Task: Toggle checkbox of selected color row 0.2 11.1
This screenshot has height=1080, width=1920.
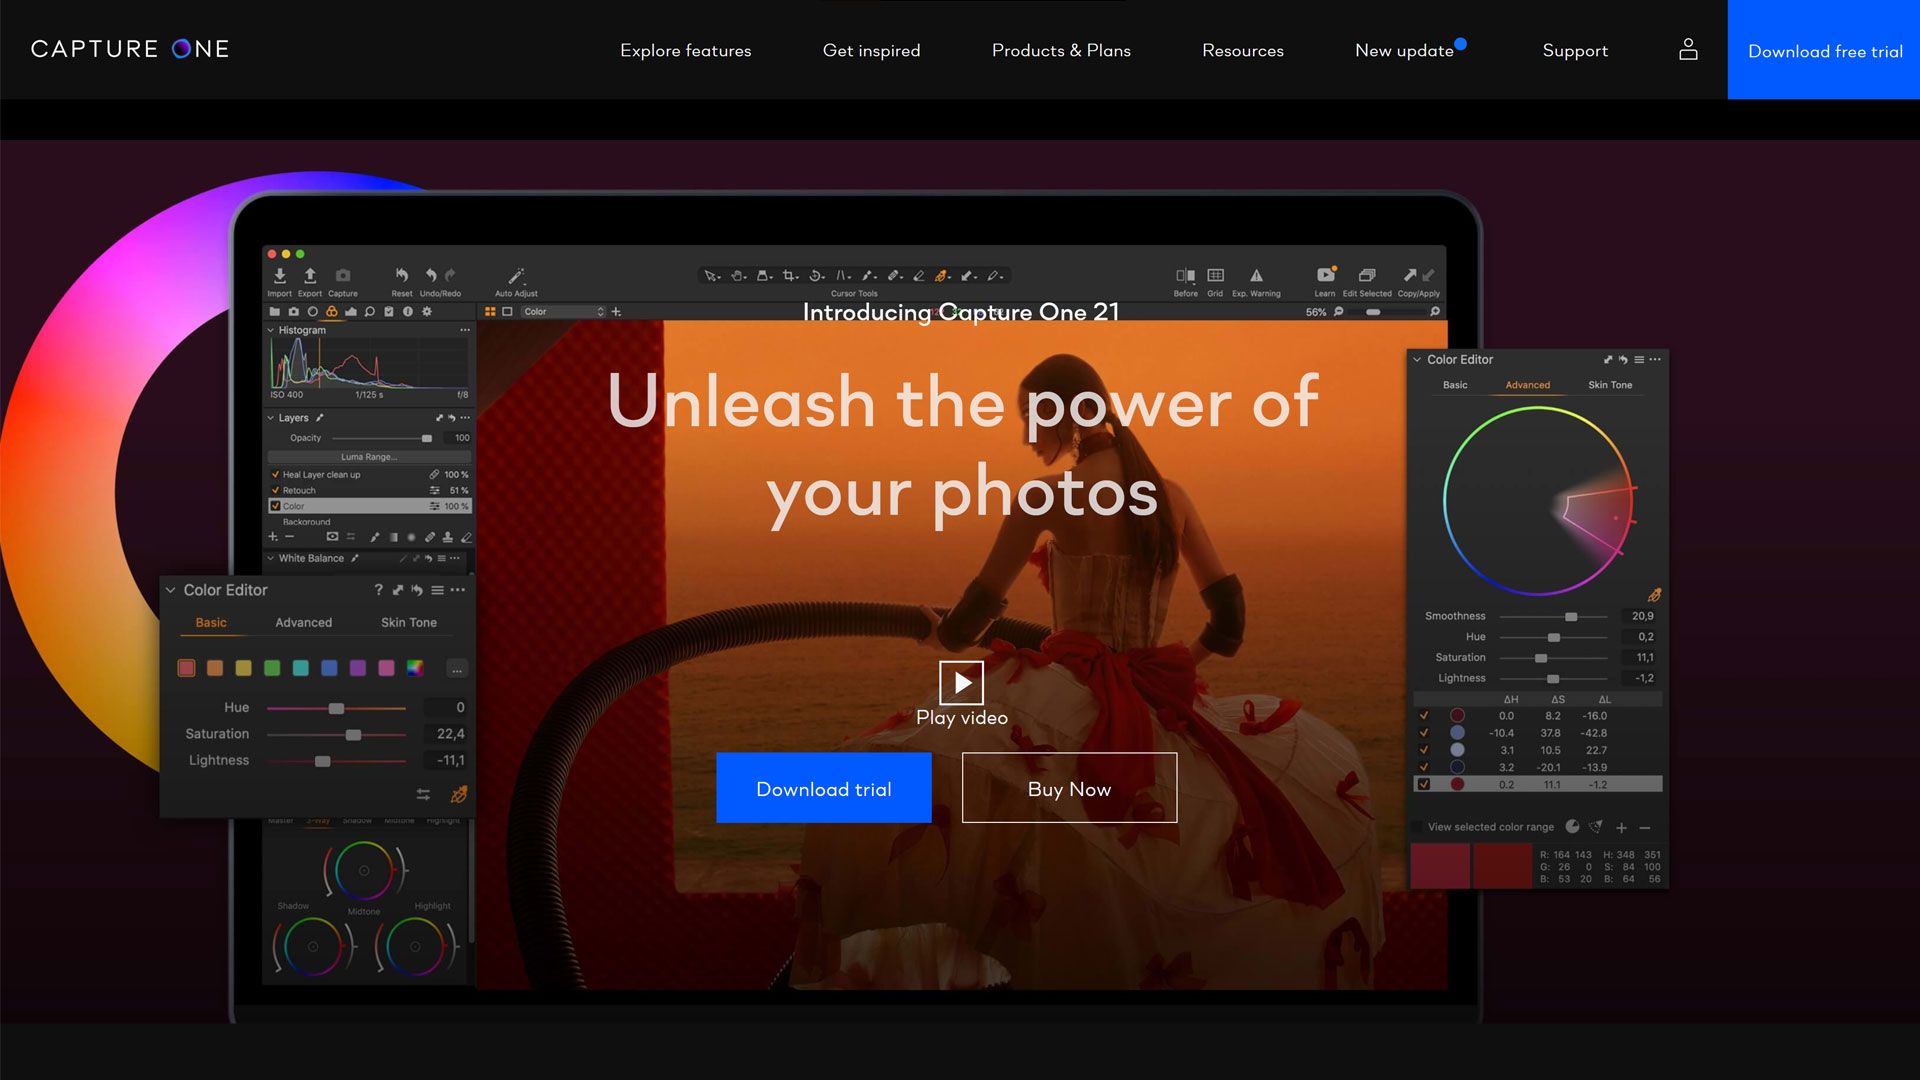Action: (1424, 784)
